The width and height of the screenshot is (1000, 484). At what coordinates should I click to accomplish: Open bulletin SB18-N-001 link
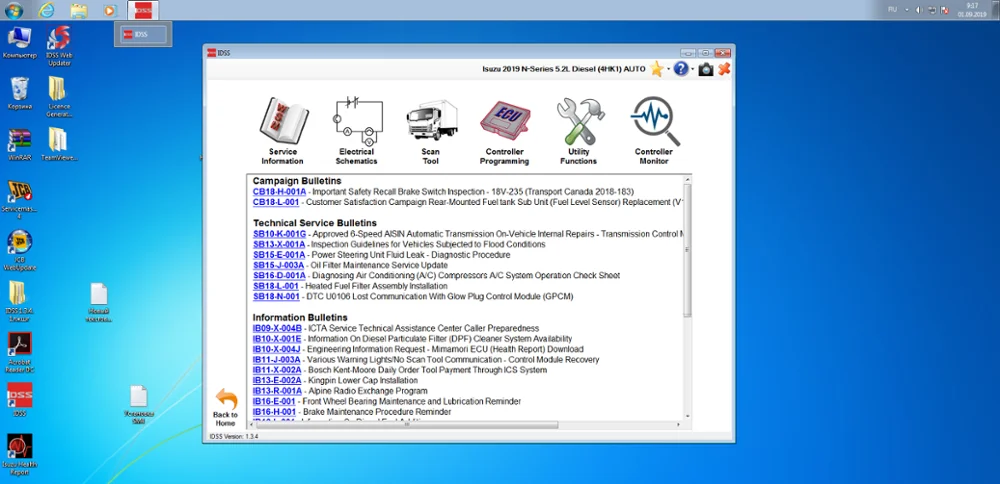pos(276,297)
